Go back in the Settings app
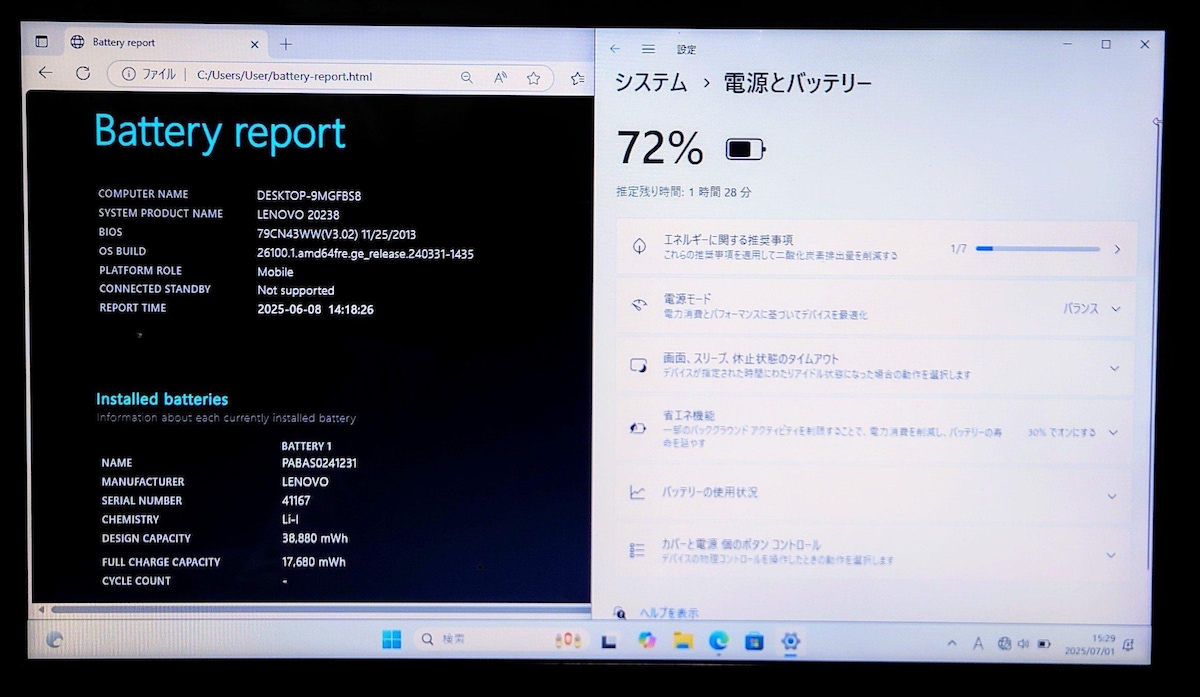This screenshot has width=1200, height=697. click(x=615, y=48)
